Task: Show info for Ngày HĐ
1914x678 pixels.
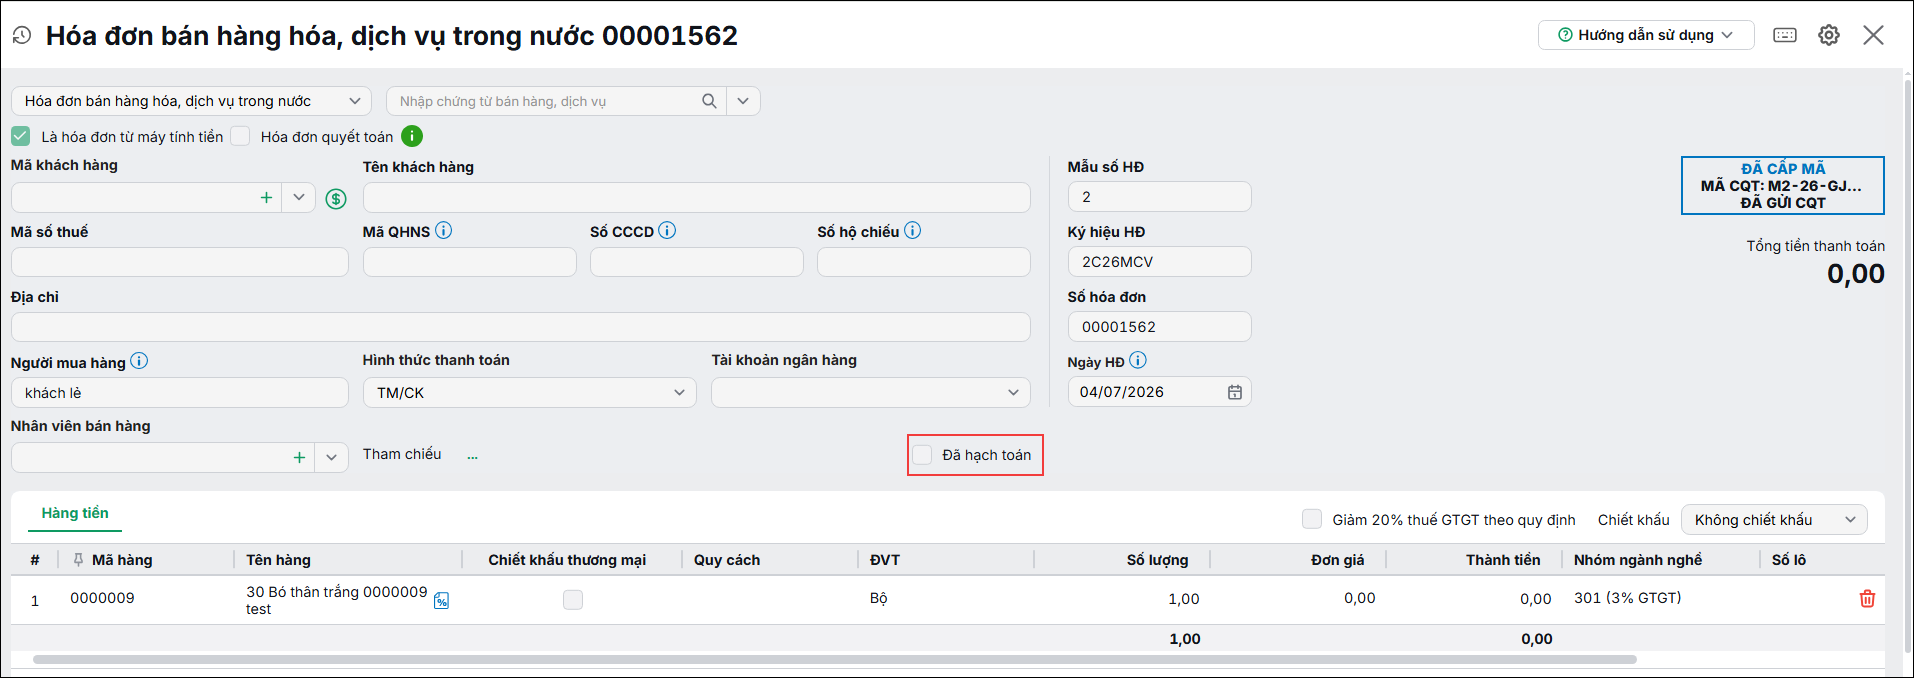Action: 1138,360
